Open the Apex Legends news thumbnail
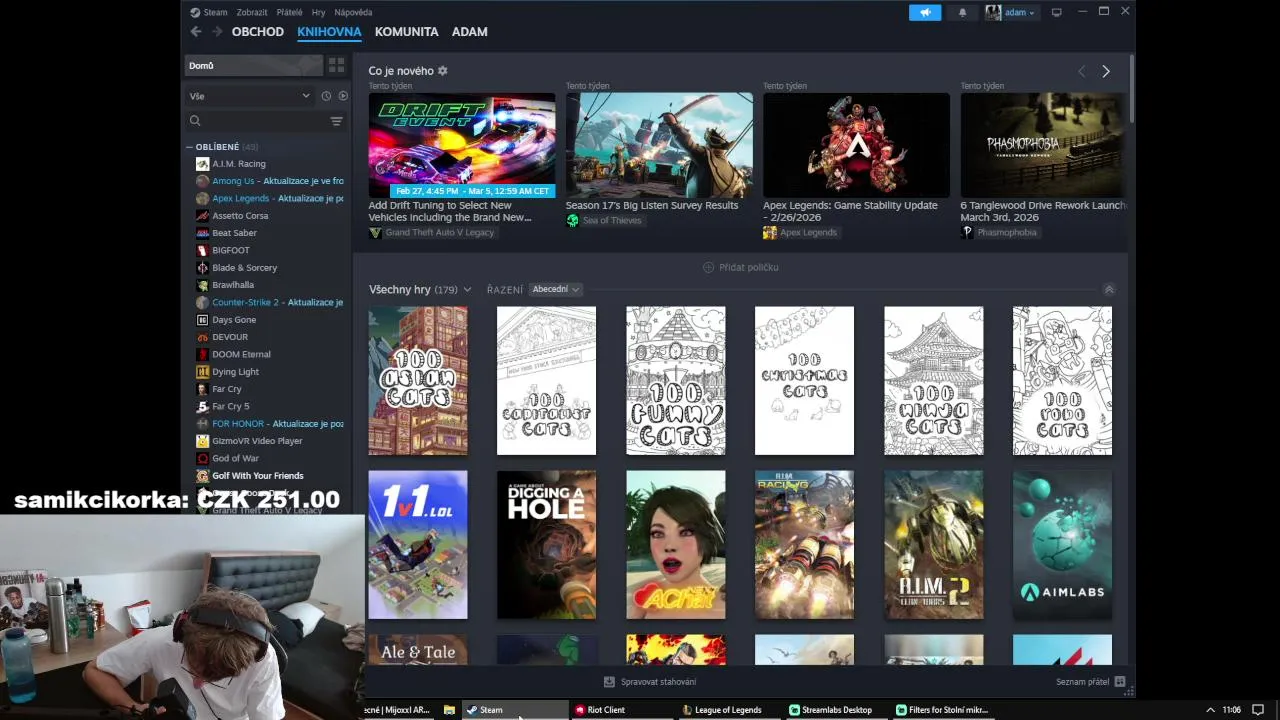 point(856,145)
